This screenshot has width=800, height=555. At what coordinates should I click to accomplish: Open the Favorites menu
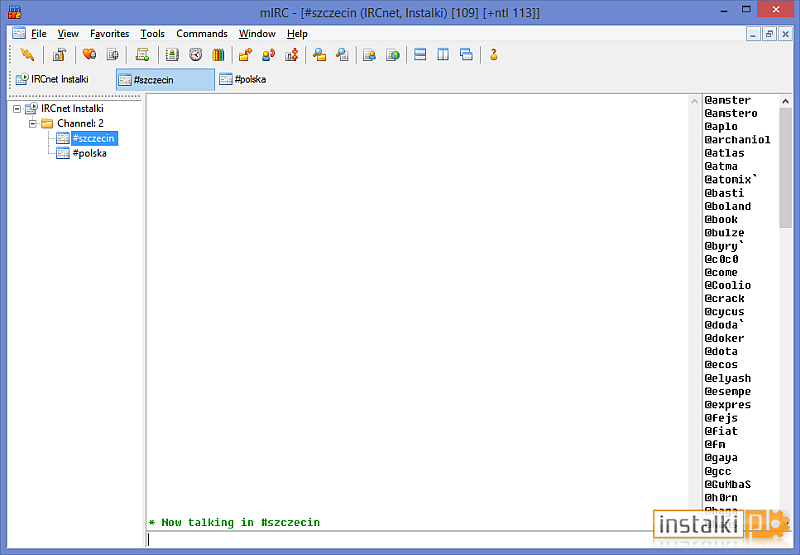[x=109, y=33]
